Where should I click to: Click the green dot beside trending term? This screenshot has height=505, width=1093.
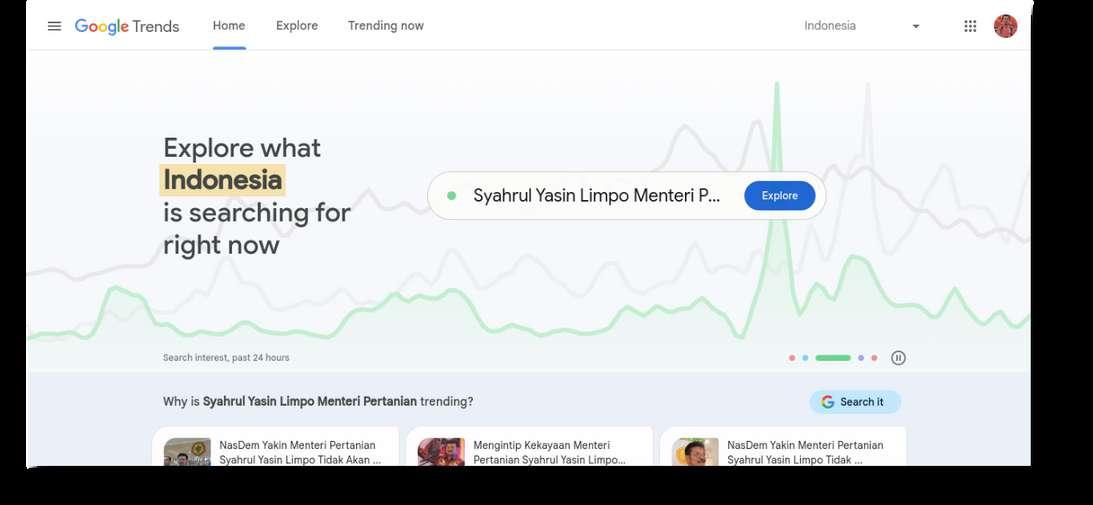451,196
